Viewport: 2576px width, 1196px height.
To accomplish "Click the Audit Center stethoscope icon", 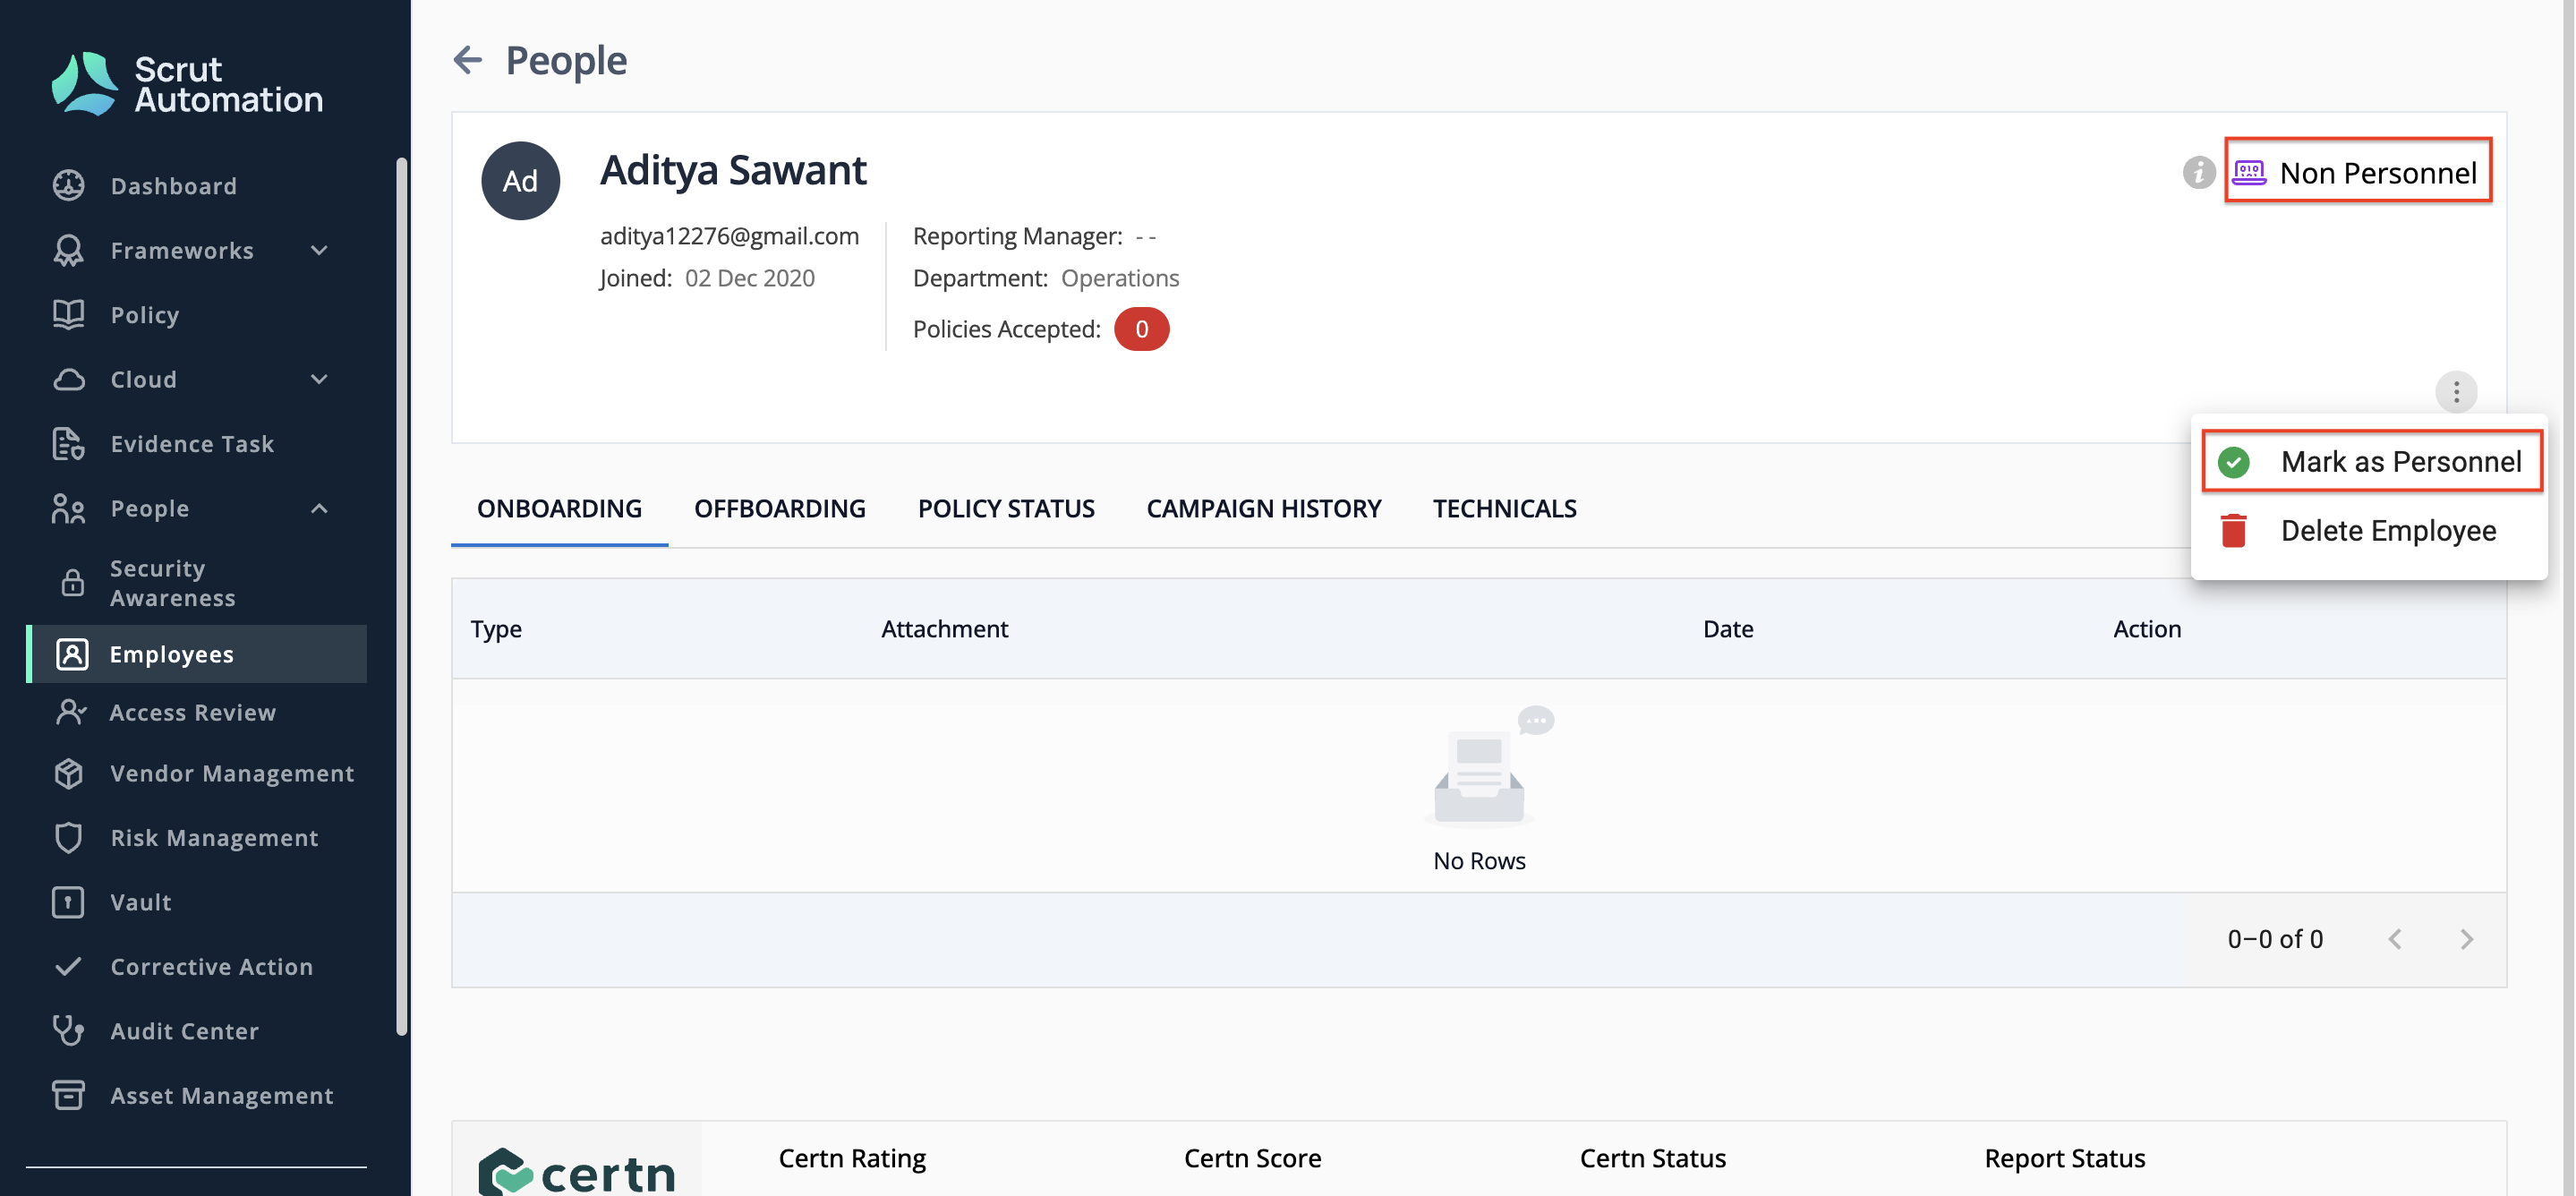I will tap(68, 1030).
